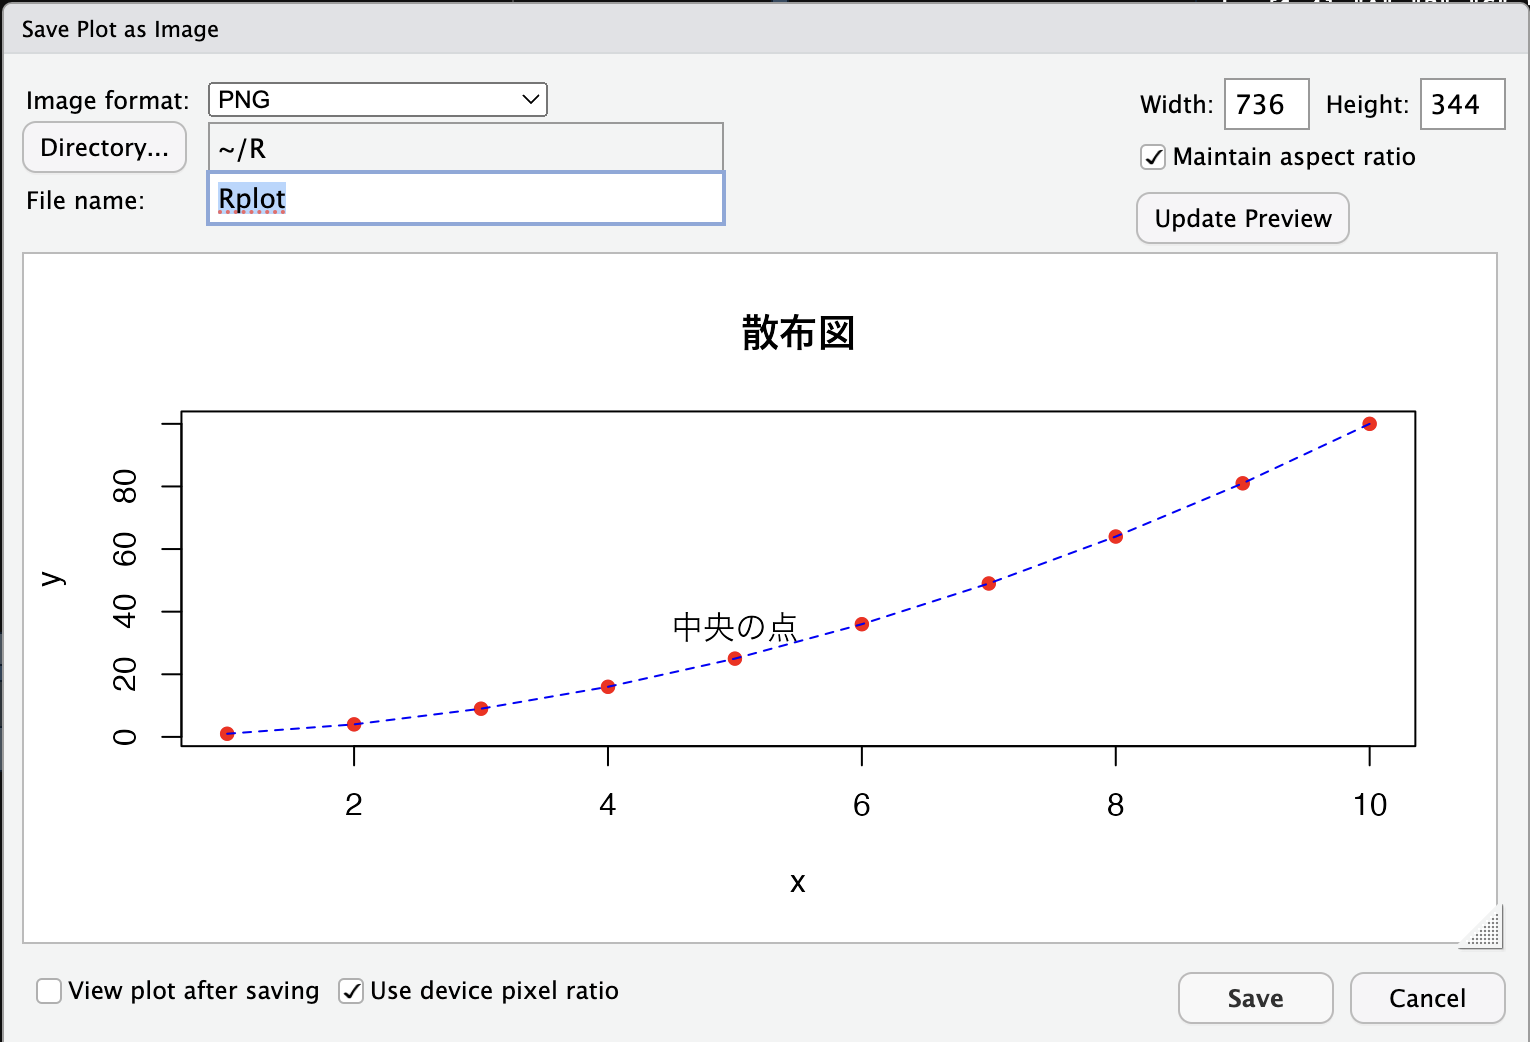The width and height of the screenshot is (1530, 1042).
Task: Click the directory path field showing ~/R
Action: point(465,147)
